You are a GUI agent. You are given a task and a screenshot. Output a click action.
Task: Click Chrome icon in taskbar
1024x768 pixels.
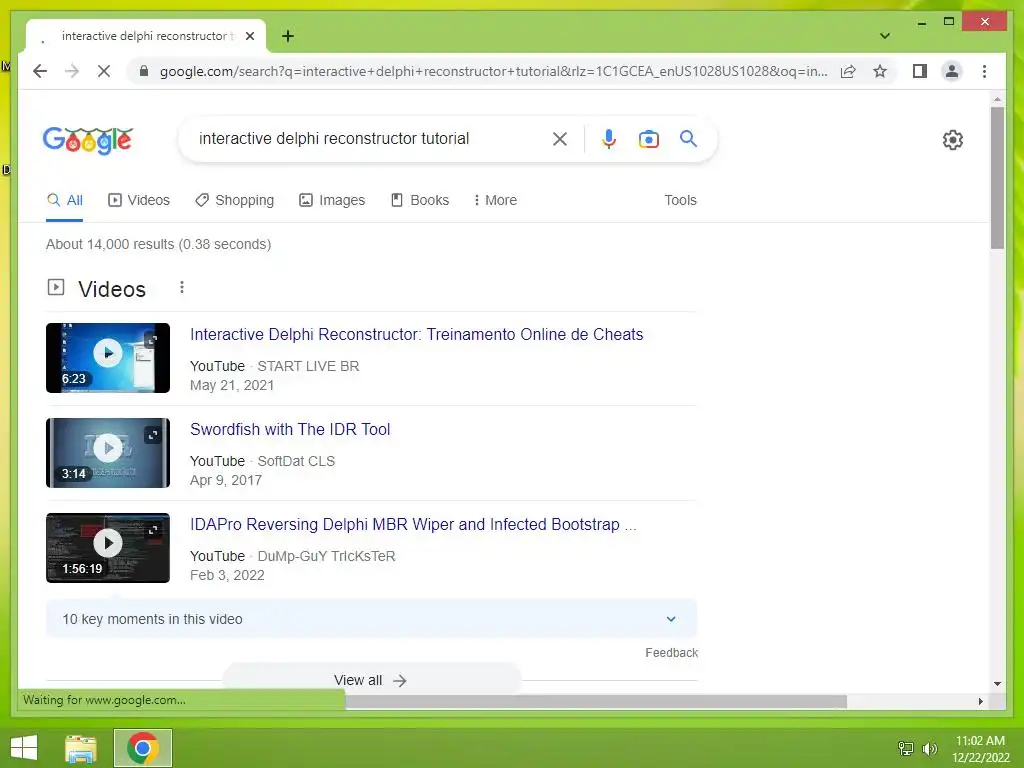pyautogui.click(x=143, y=748)
